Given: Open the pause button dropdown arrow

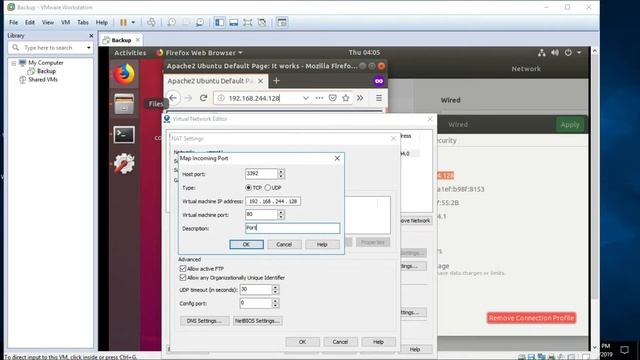Looking at the screenshot, I should tap(133, 22).
